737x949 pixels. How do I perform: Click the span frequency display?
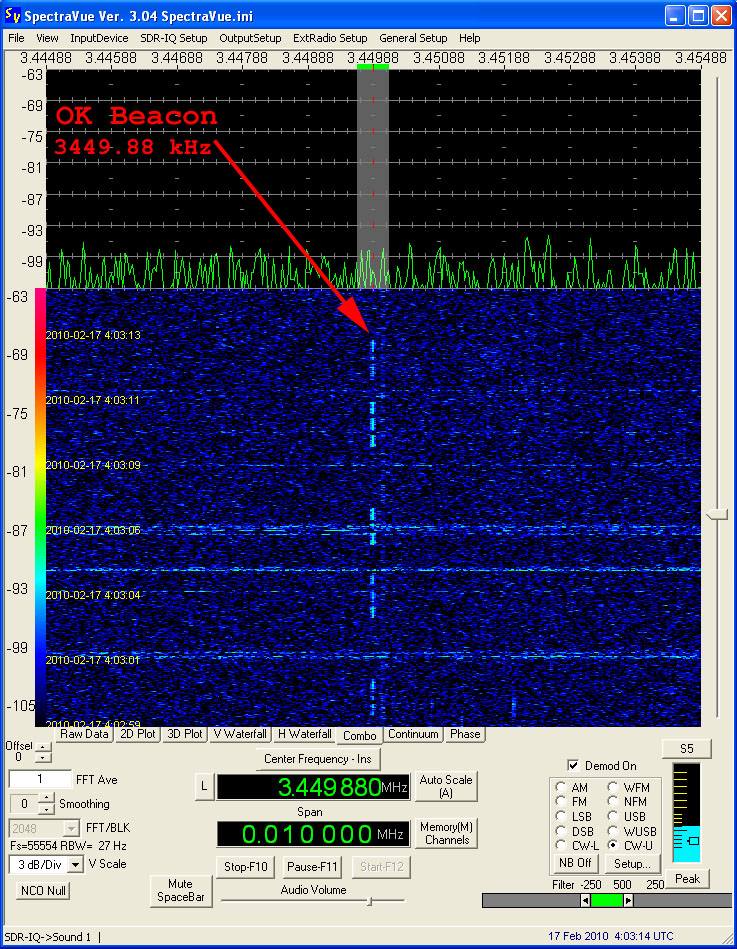coord(313,834)
